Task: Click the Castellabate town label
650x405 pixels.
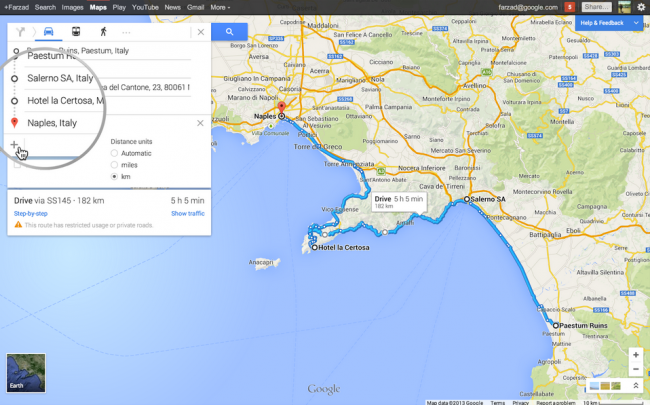Action: pyautogui.click(x=536, y=394)
